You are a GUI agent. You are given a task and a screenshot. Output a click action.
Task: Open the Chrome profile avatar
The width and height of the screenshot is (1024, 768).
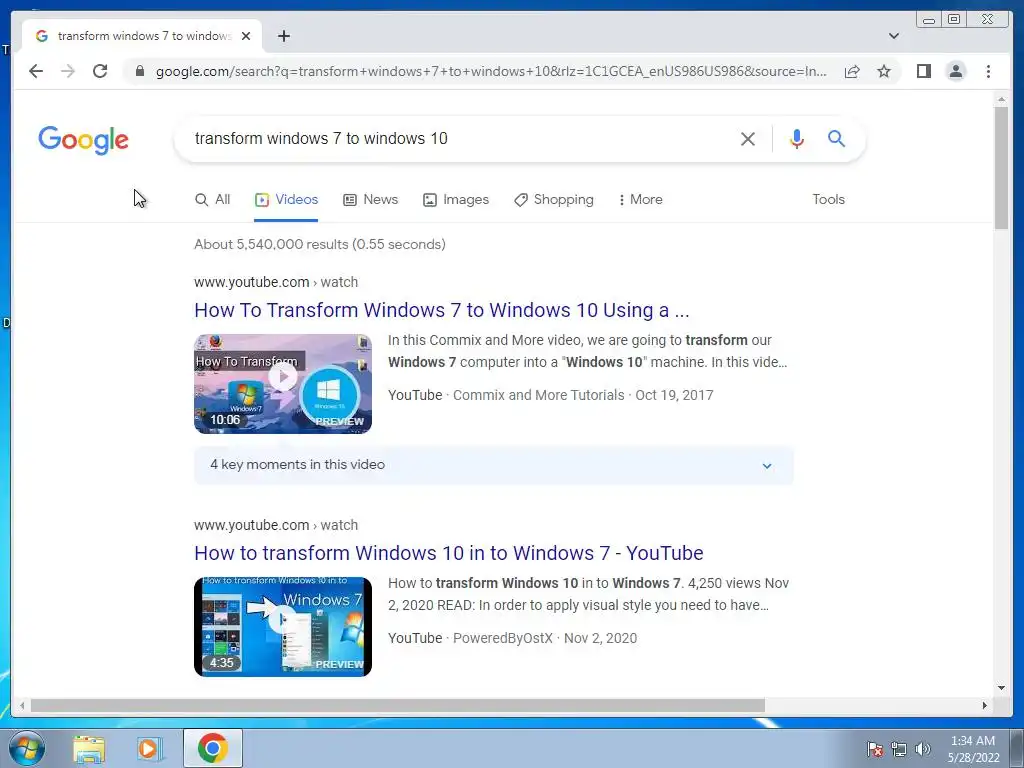[955, 71]
